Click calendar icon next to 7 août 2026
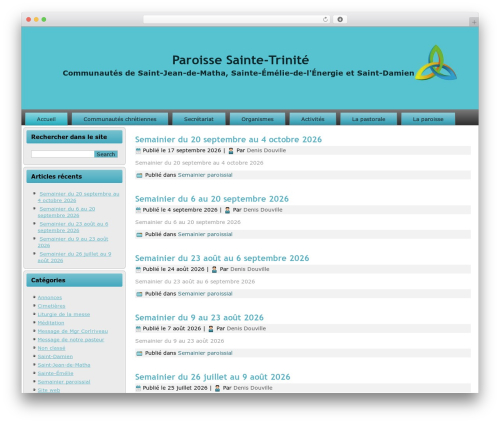 (138, 329)
